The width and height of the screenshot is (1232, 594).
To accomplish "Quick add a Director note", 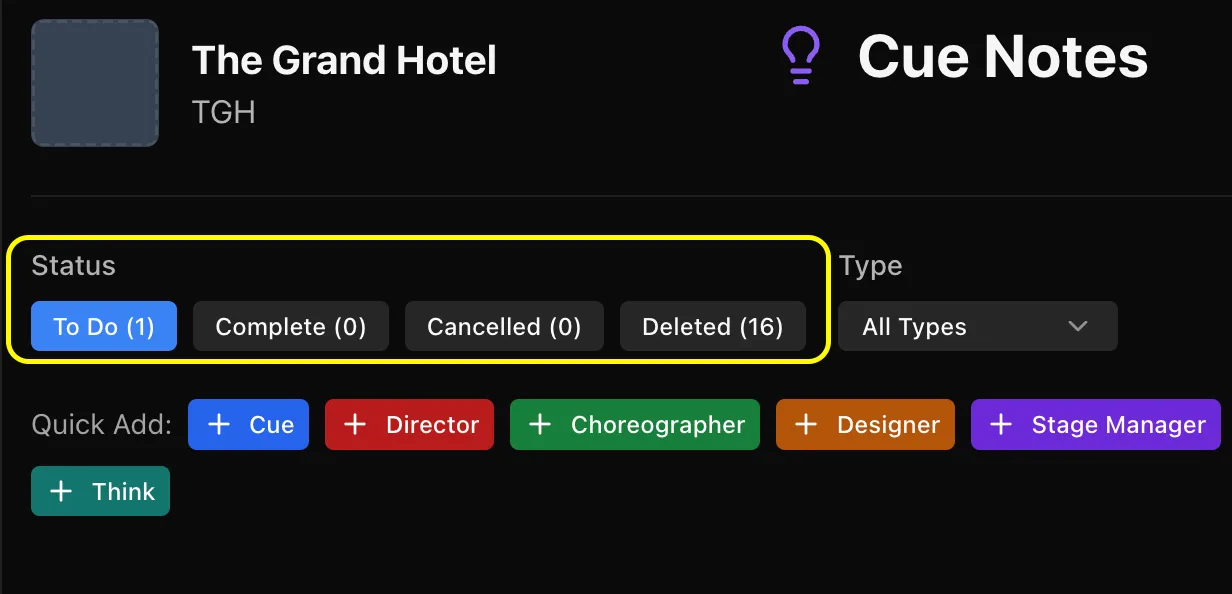I will click(410, 425).
